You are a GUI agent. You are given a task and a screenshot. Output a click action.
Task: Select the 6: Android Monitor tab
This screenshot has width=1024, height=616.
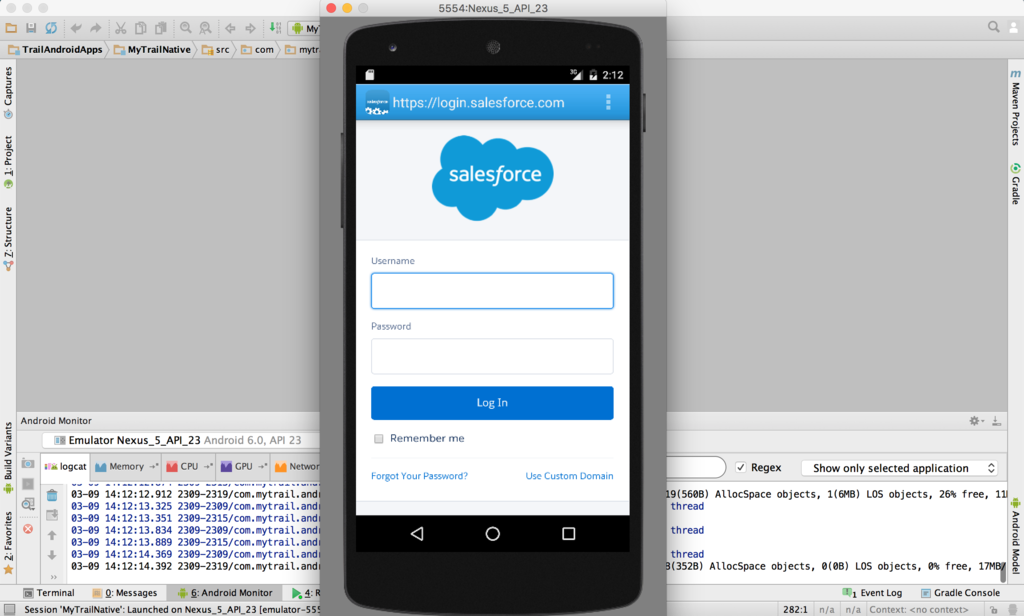pyautogui.click(x=225, y=592)
